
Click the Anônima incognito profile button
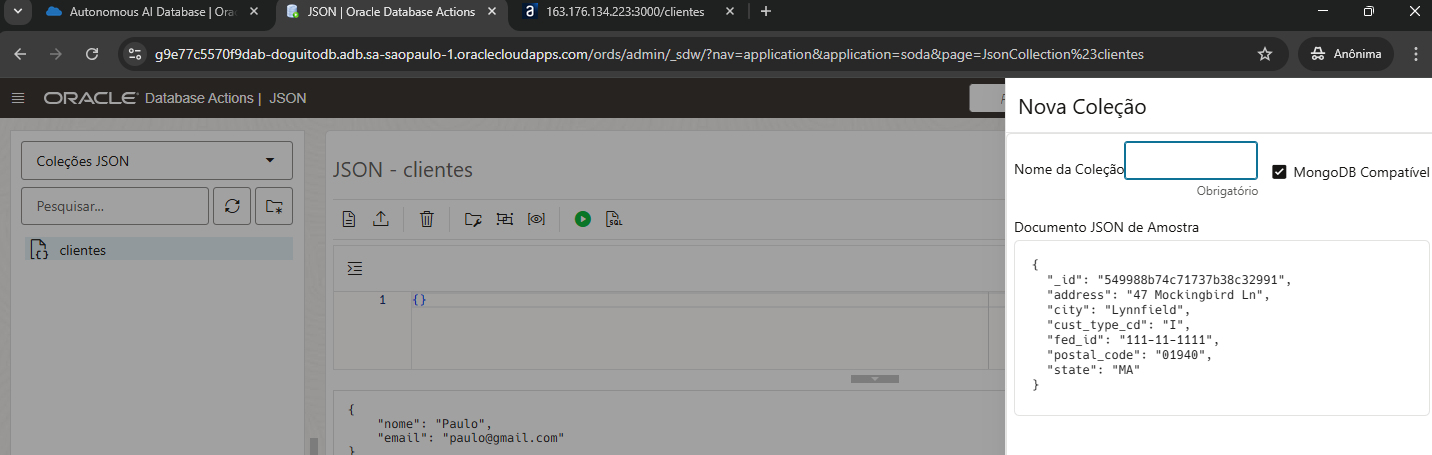(x=1345, y=54)
